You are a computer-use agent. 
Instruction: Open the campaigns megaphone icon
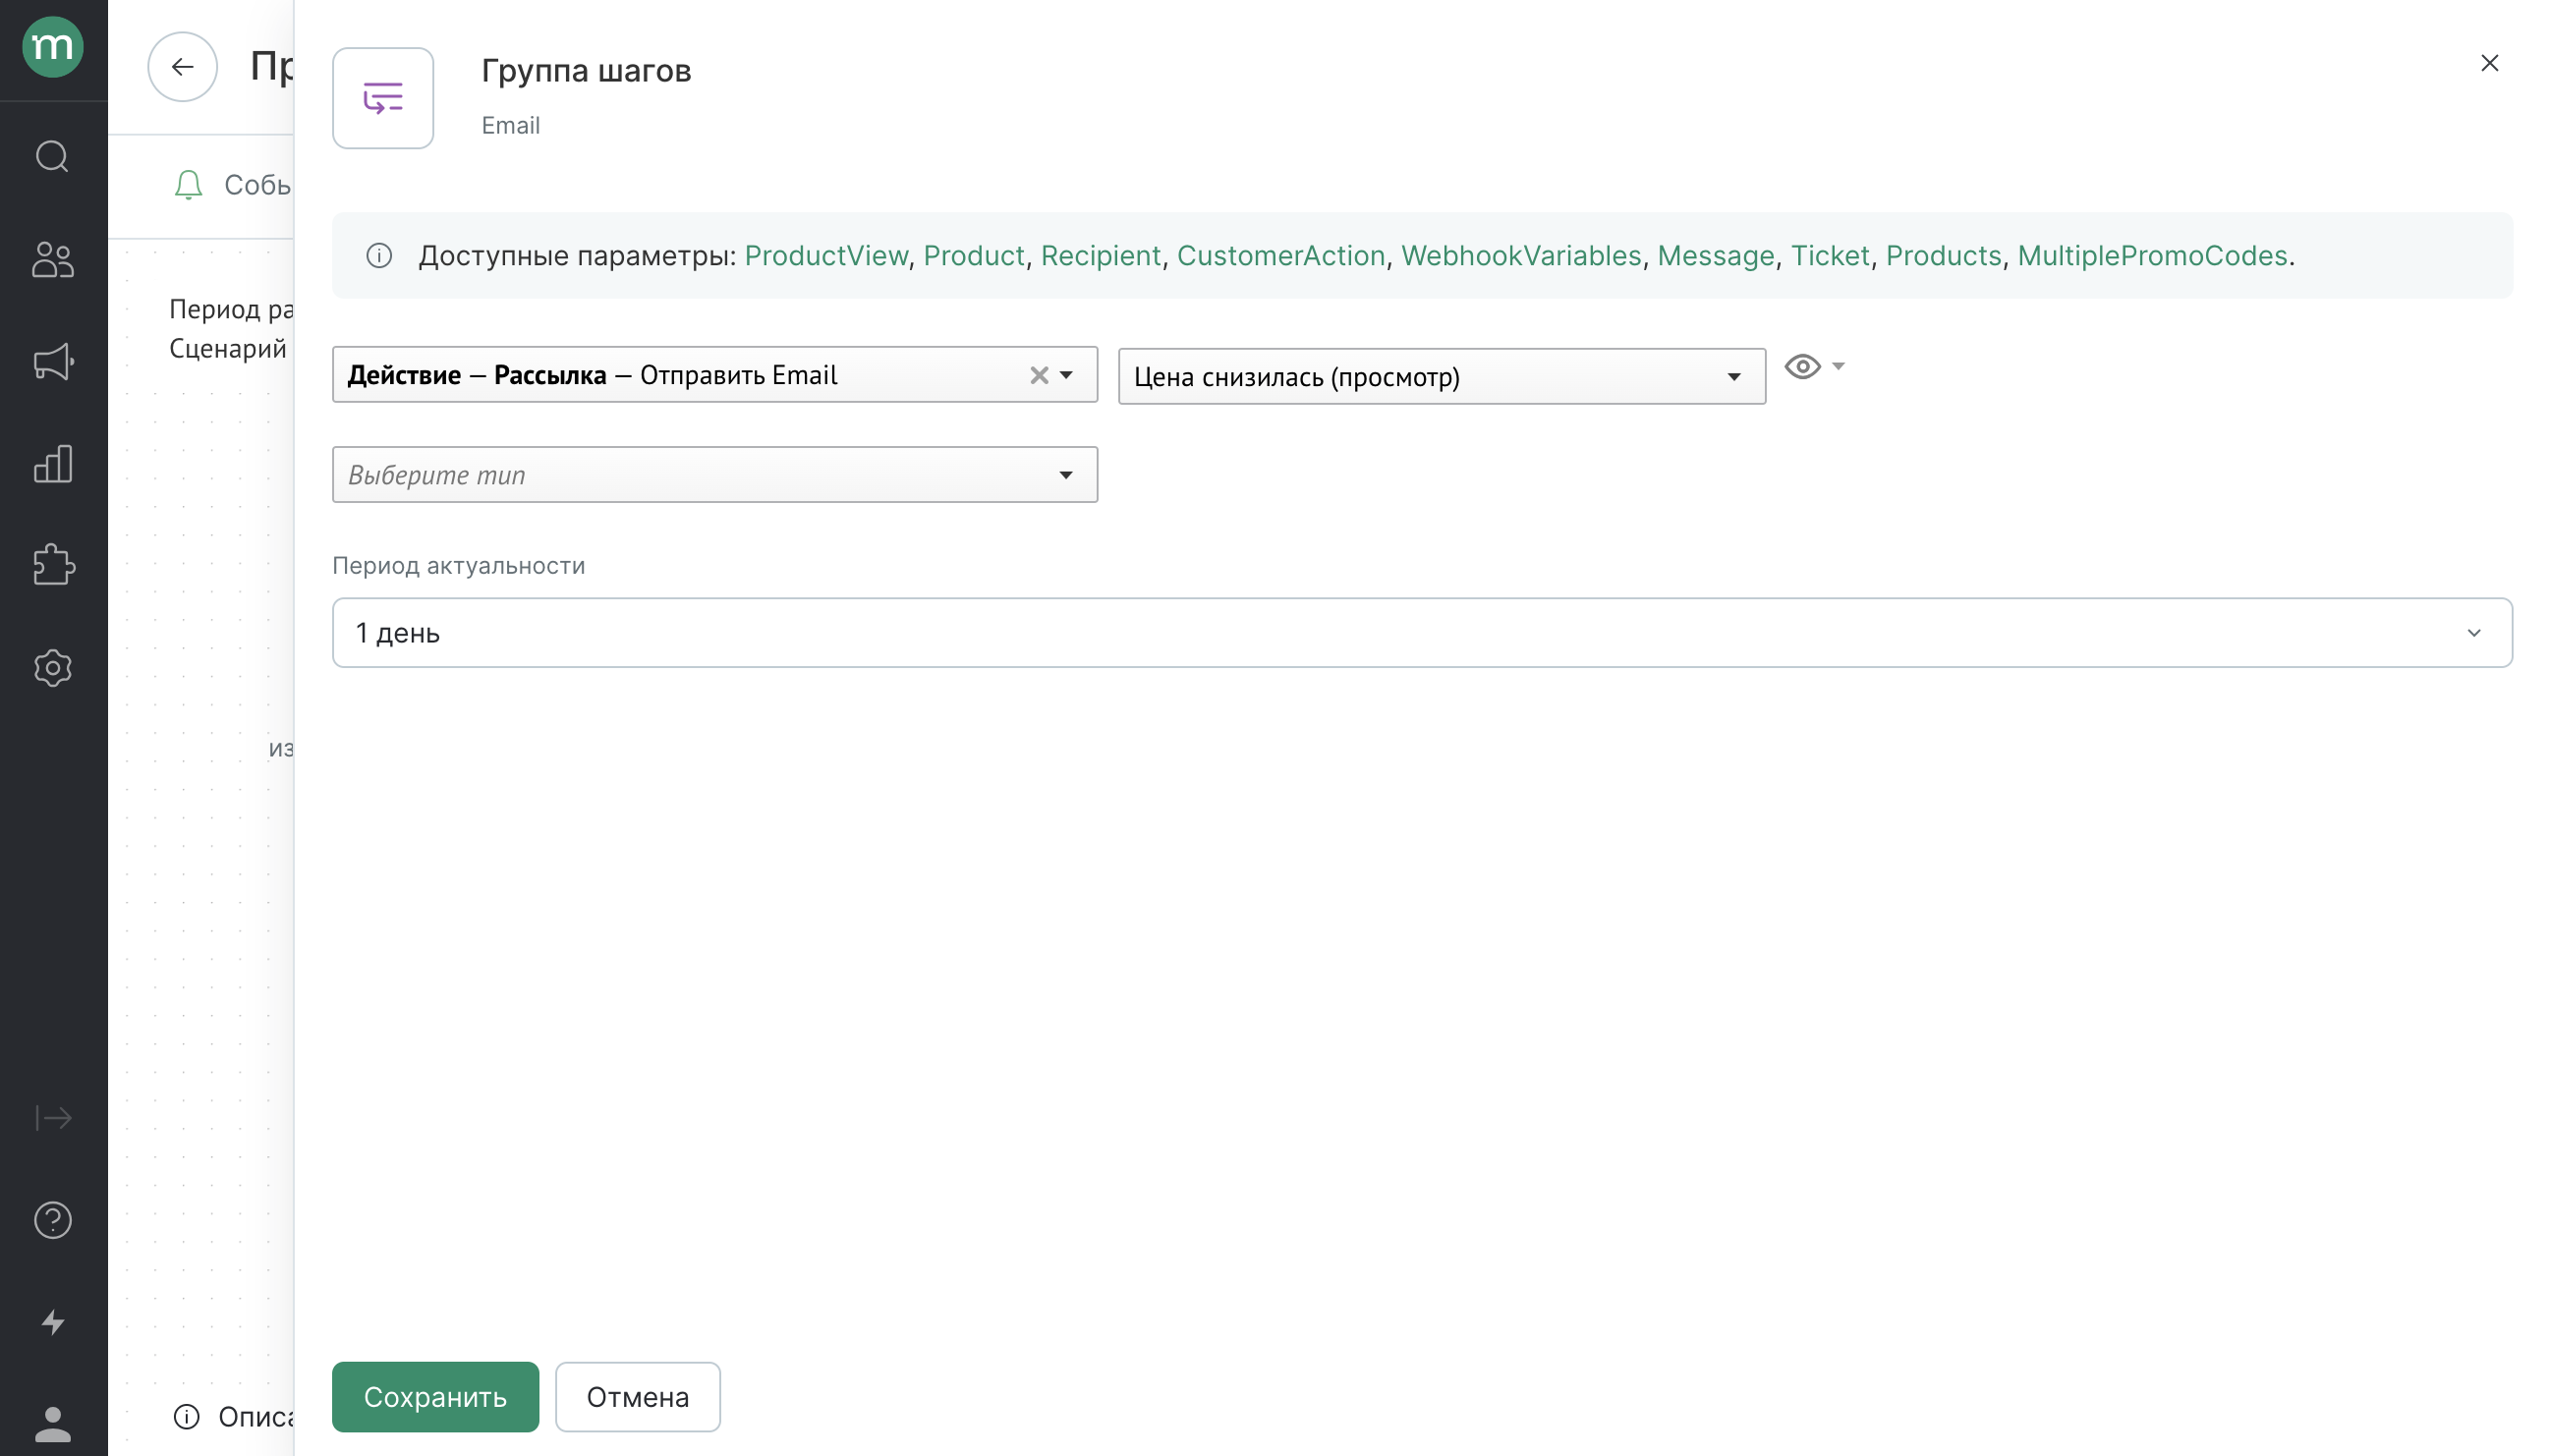(x=53, y=361)
